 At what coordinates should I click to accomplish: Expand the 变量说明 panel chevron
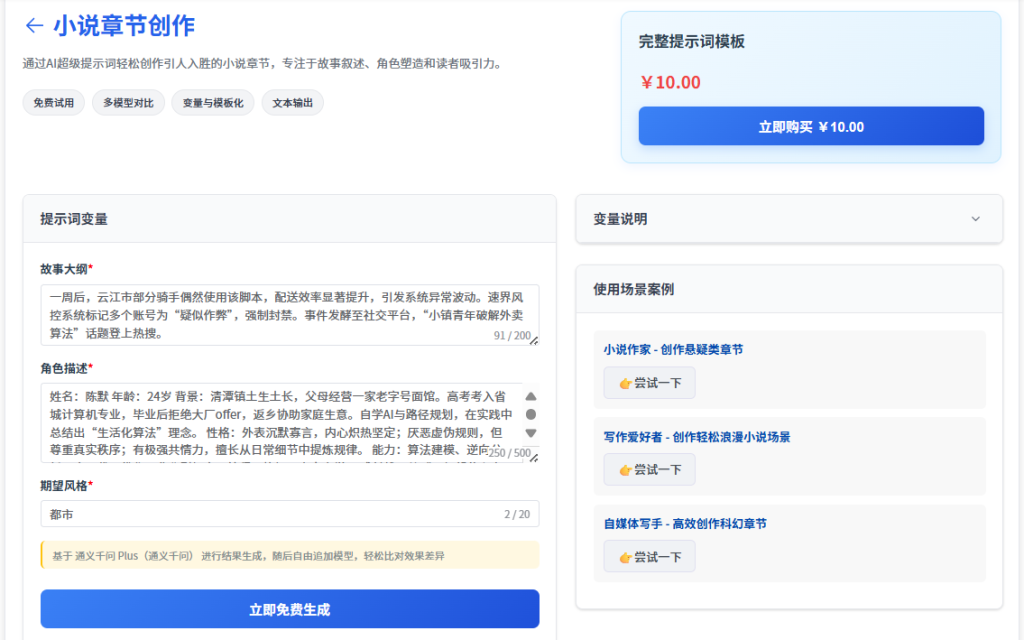[x=975, y=219]
